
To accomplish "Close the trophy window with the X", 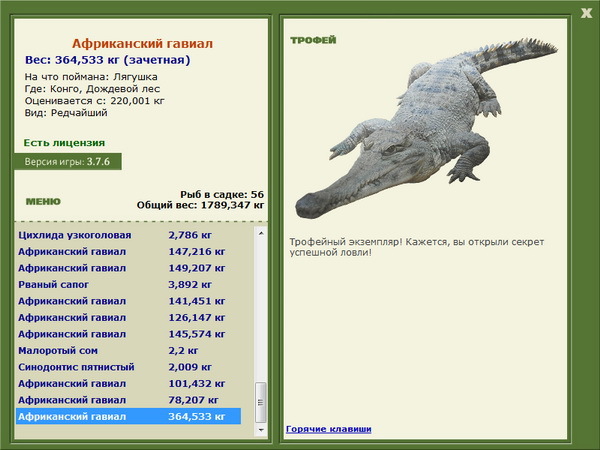I will pyautogui.click(x=586, y=13).
